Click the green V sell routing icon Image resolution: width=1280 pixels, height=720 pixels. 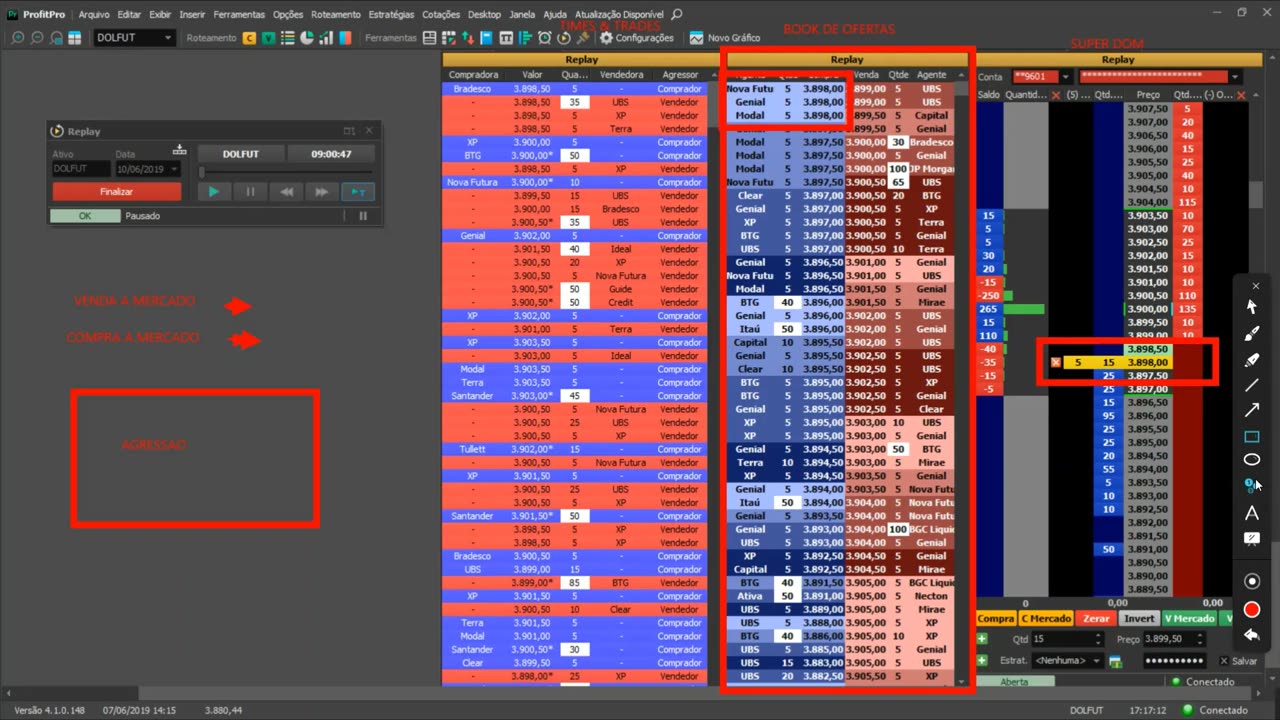tap(268, 38)
